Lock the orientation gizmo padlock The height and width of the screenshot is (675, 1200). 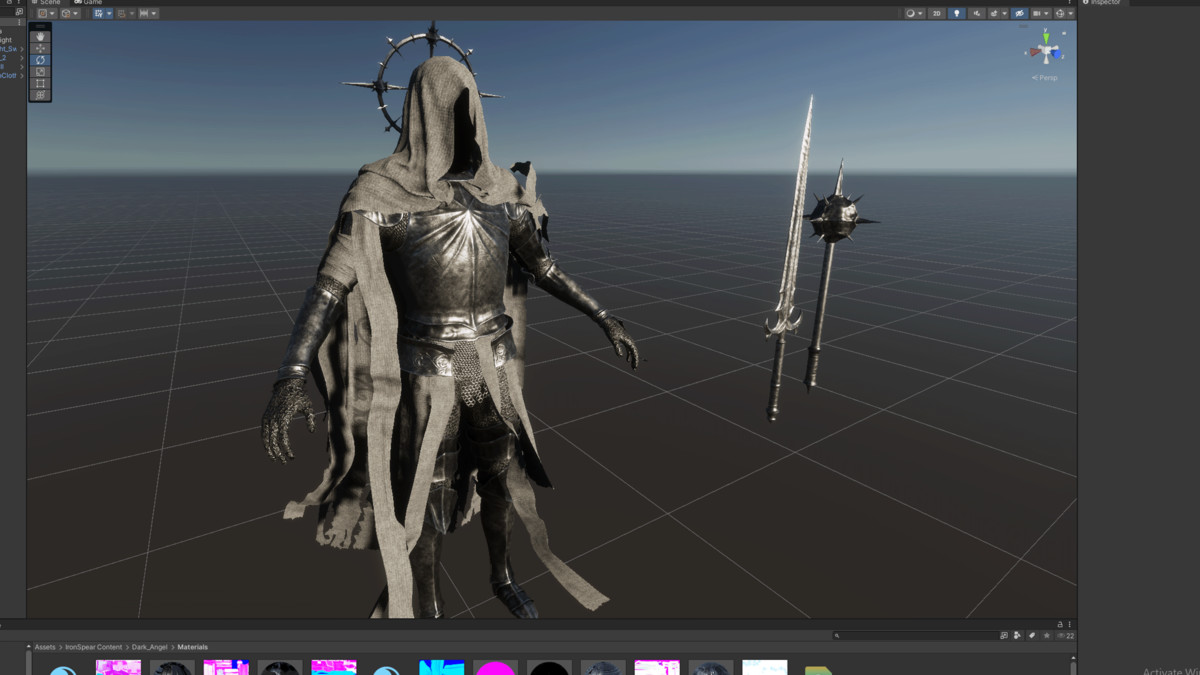pos(1064,33)
